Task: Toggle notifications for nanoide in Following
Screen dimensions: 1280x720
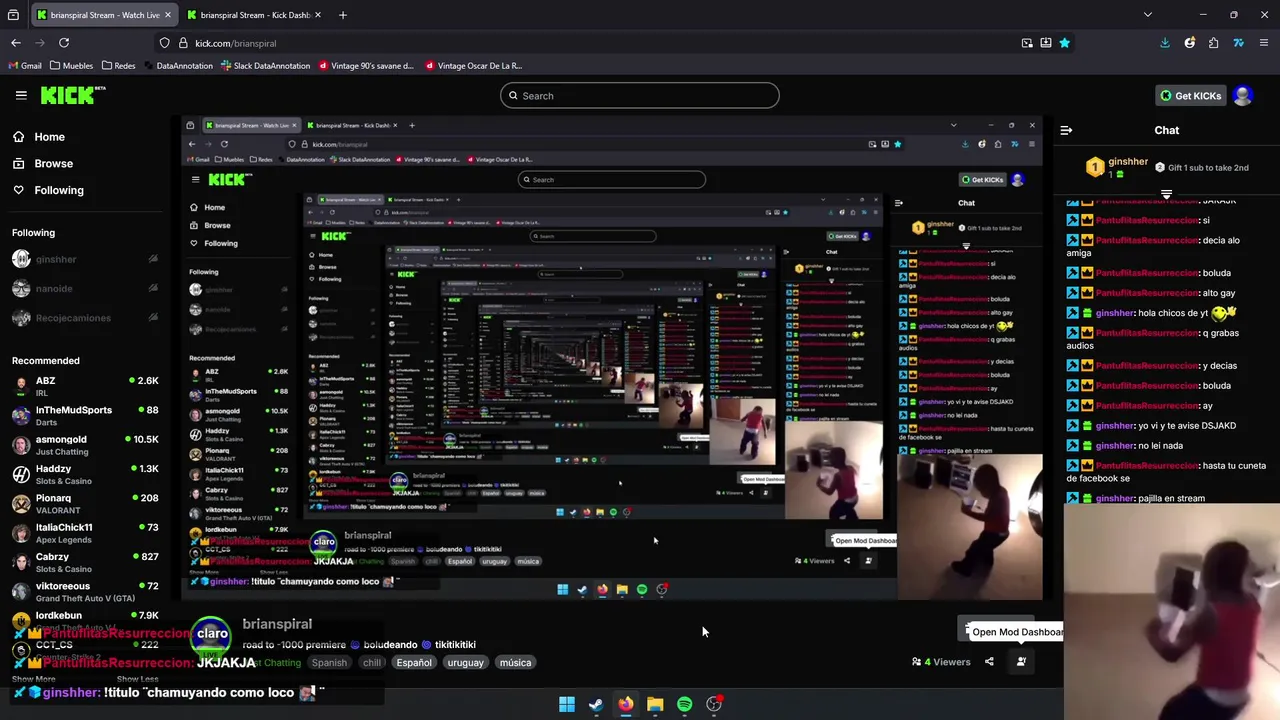Action: [x=153, y=288]
